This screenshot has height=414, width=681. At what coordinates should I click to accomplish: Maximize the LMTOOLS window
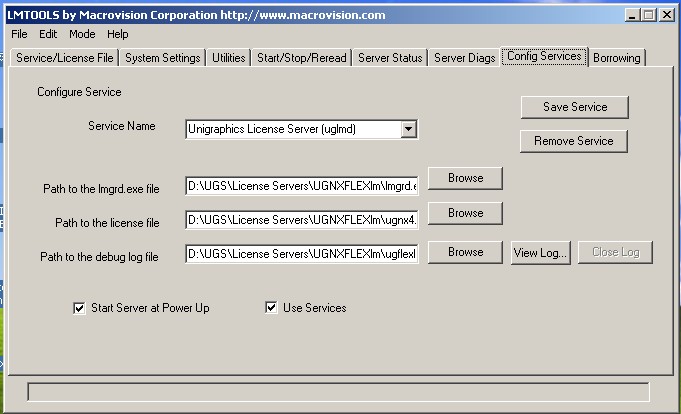pos(648,15)
